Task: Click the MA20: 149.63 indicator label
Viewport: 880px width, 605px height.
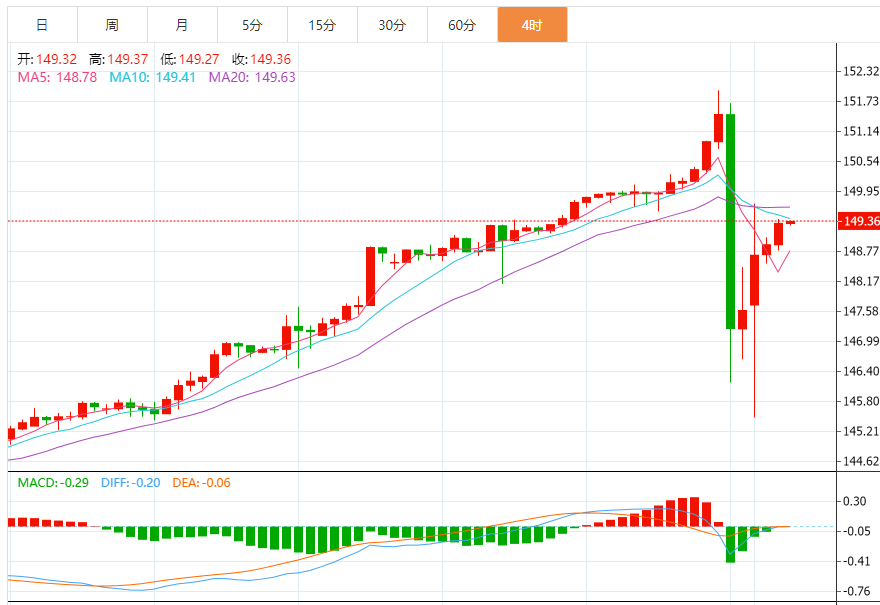Action: click(x=252, y=77)
